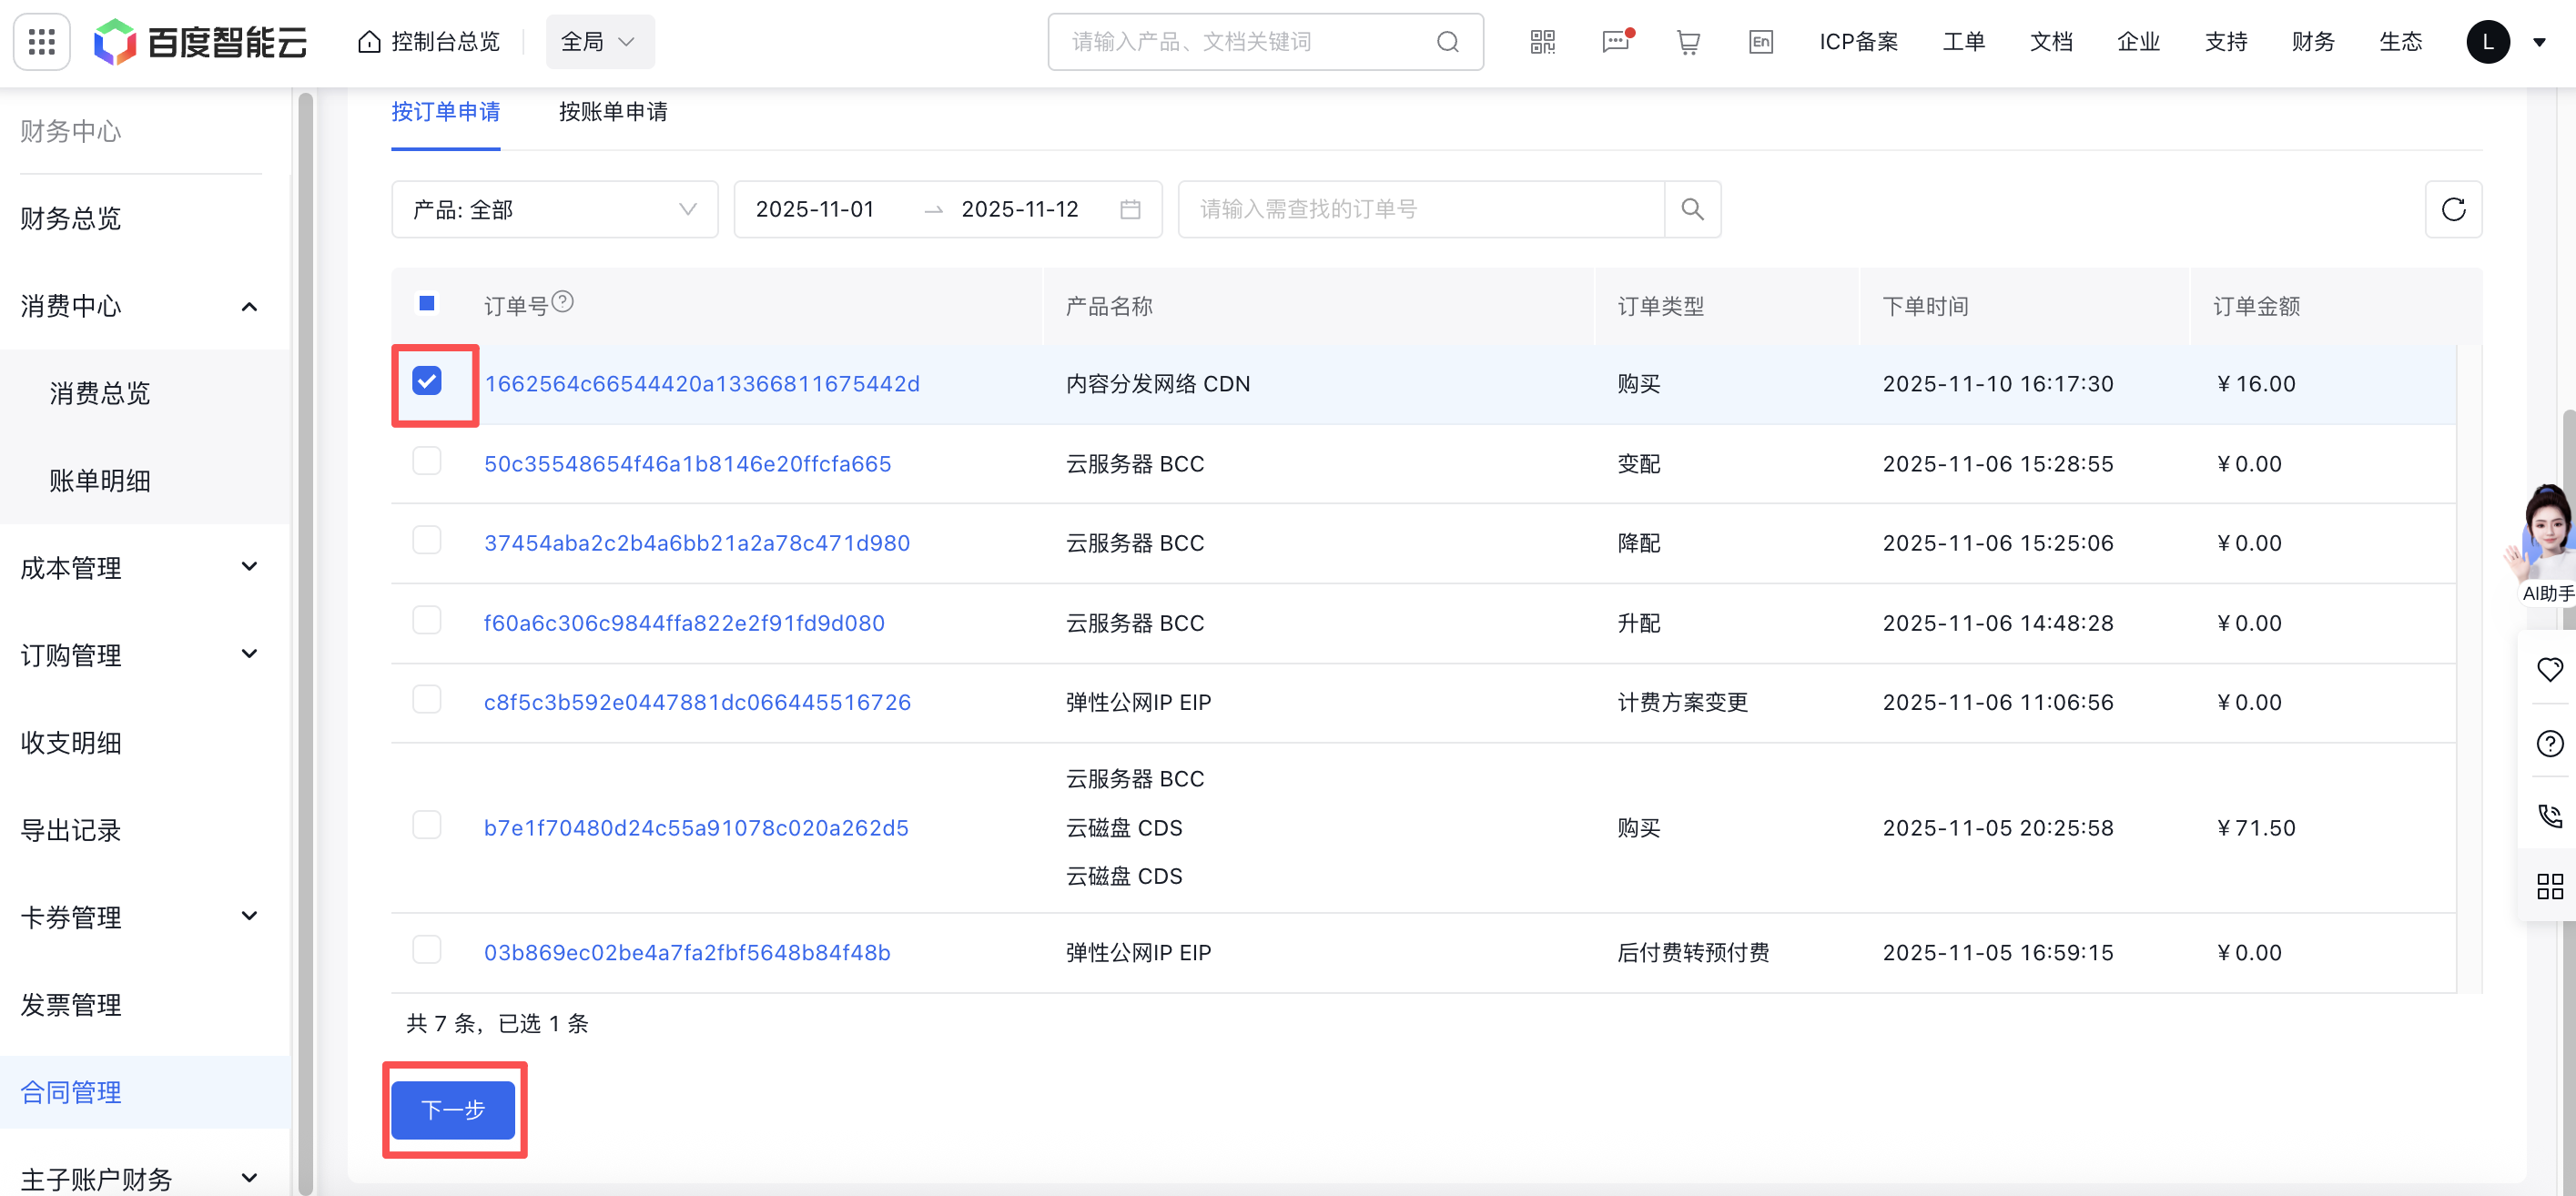The height and width of the screenshot is (1196, 2576).
Task: Refresh the order list
Action: pyautogui.click(x=2454, y=209)
